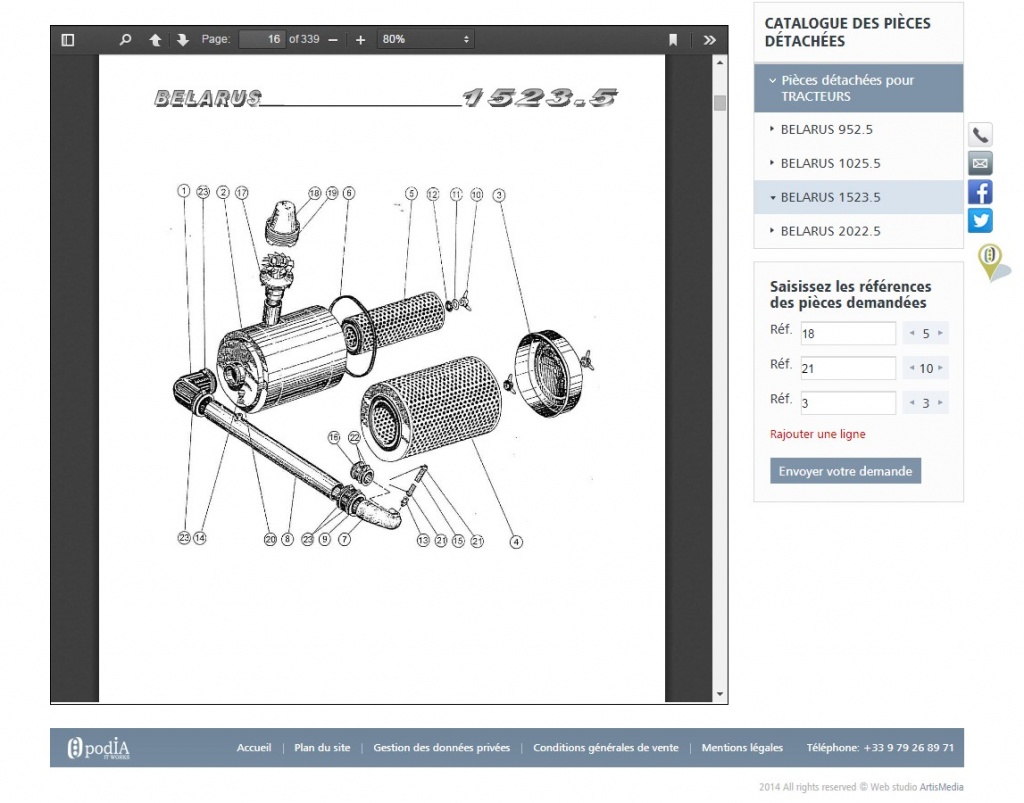Expand the BELARUS 952.5 item

click(x=858, y=129)
